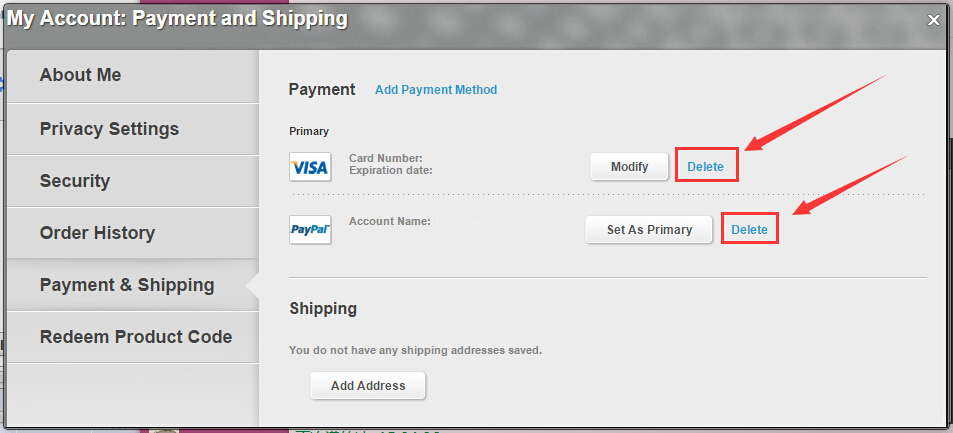The height and width of the screenshot is (433, 953).
Task: Select the Payment & Shipping tab
Action: [x=127, y=285]
